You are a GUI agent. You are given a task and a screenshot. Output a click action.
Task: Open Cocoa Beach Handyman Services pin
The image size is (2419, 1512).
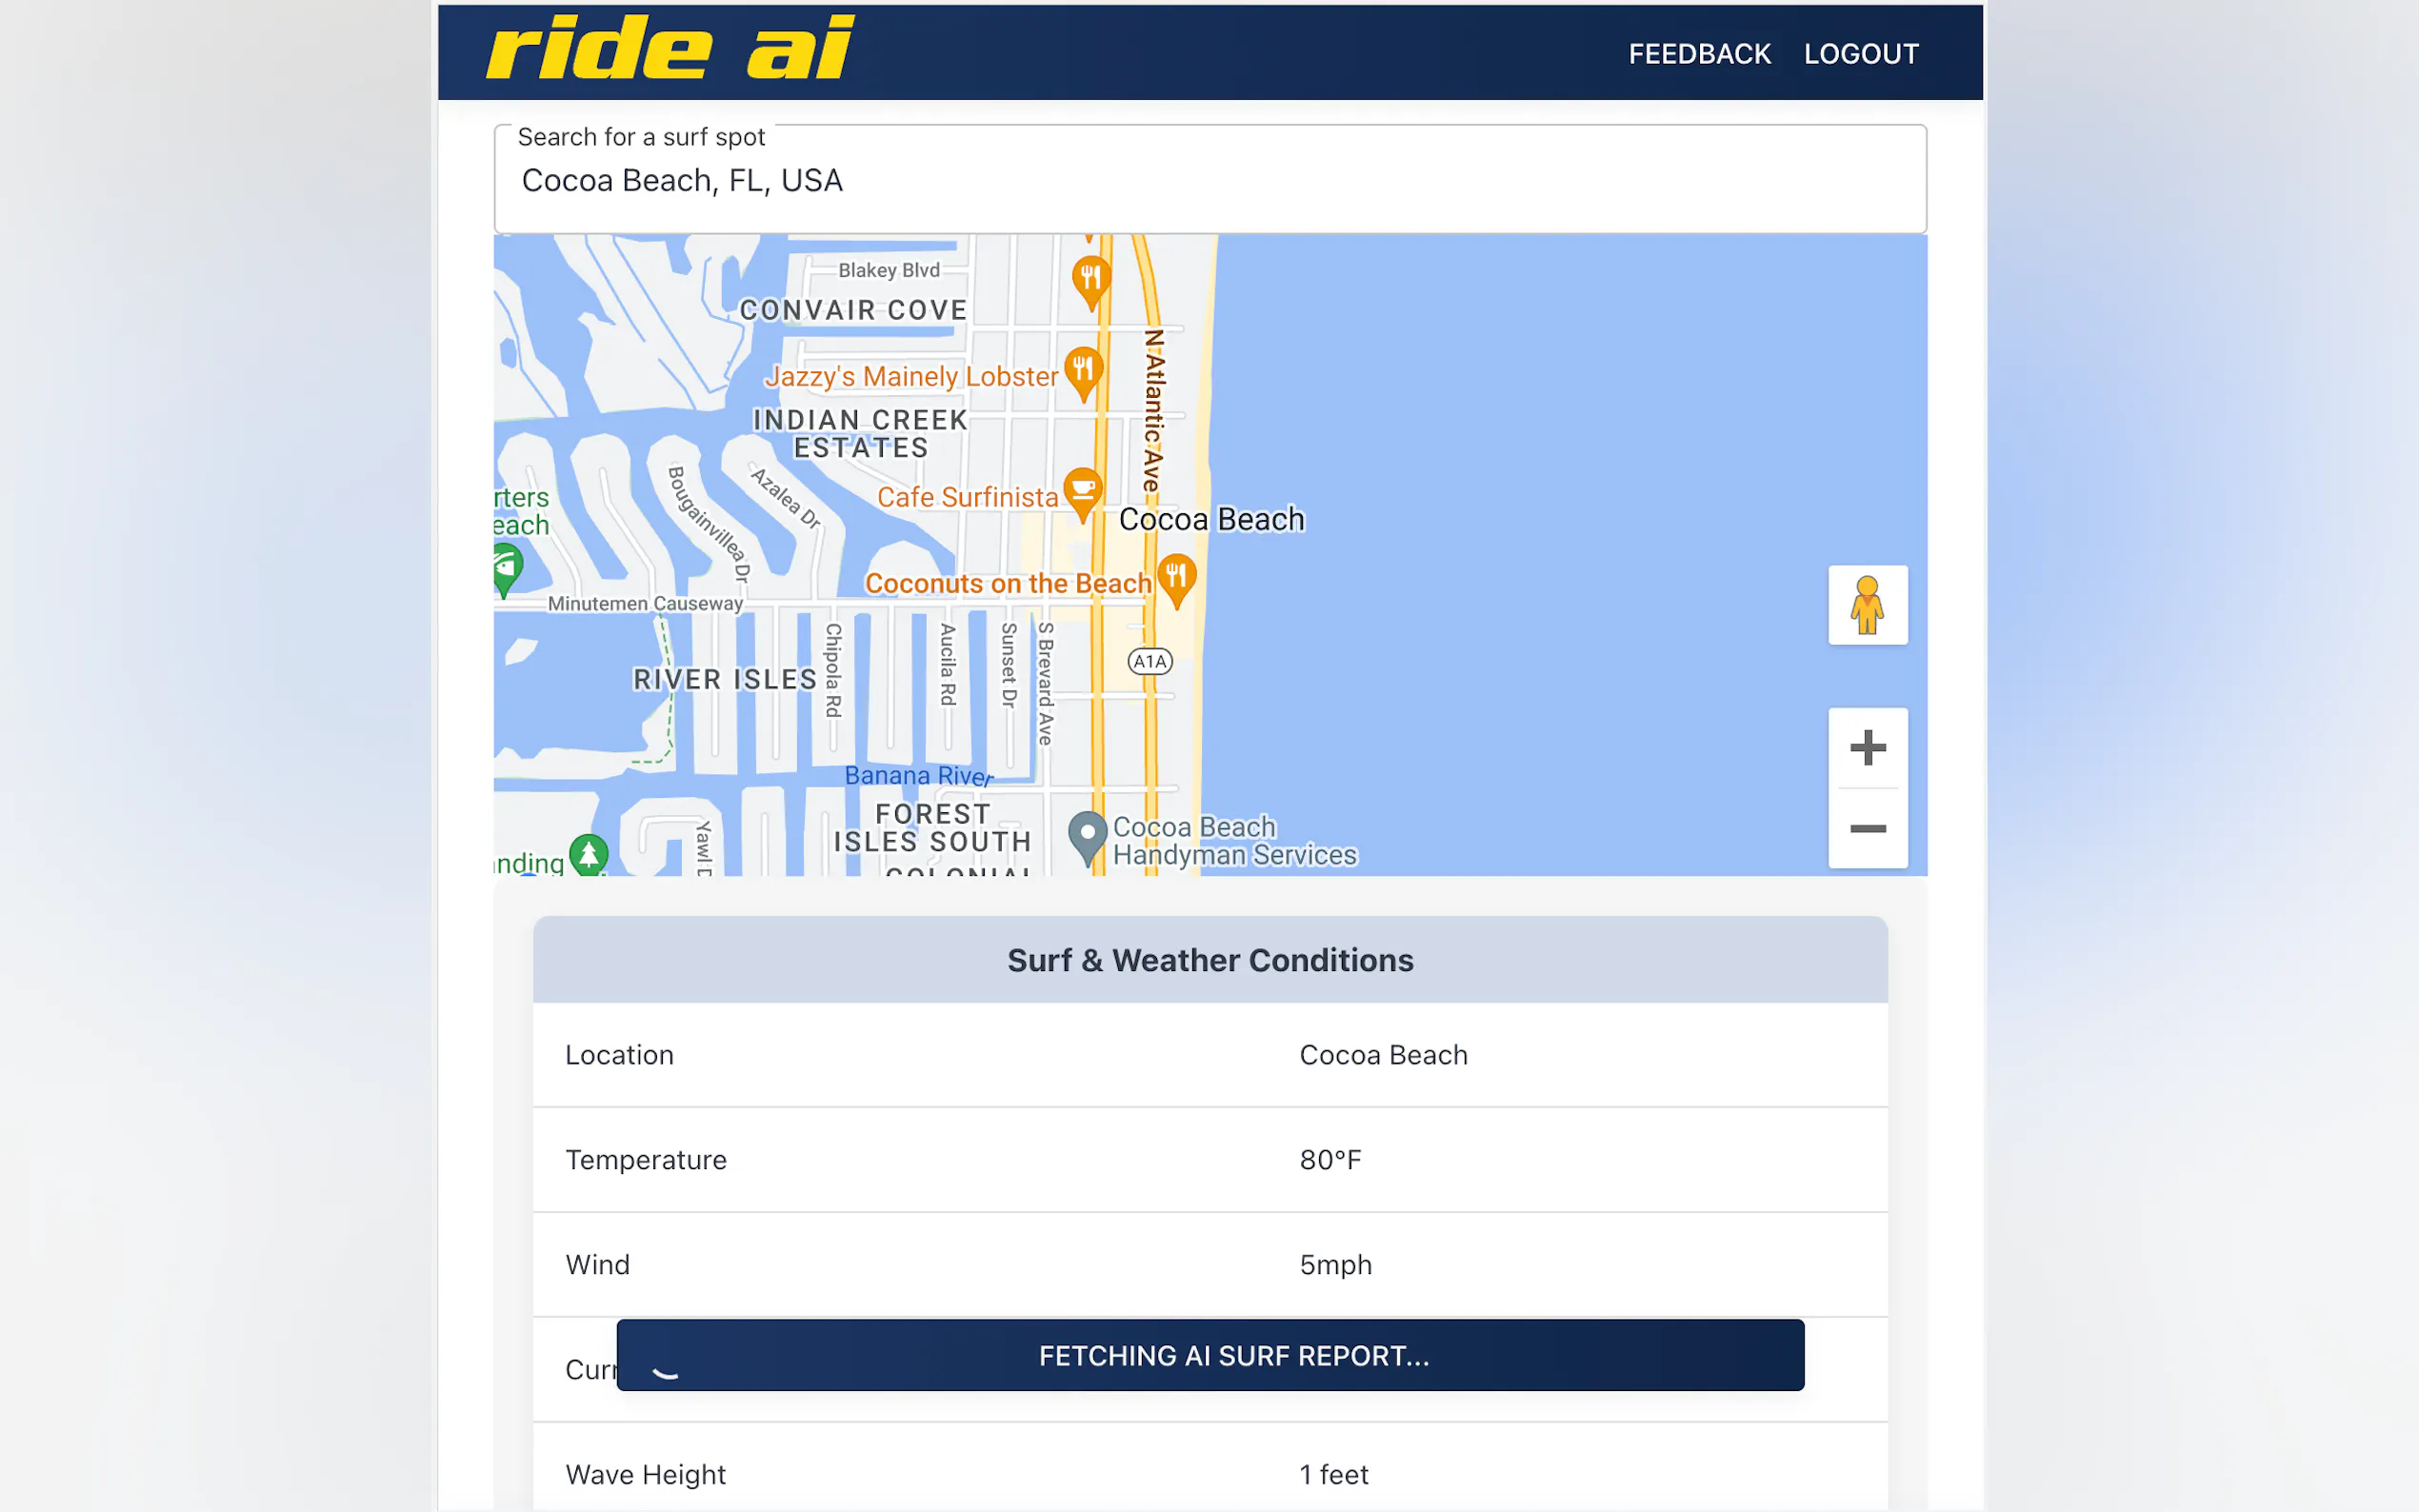pos(1087,835)
